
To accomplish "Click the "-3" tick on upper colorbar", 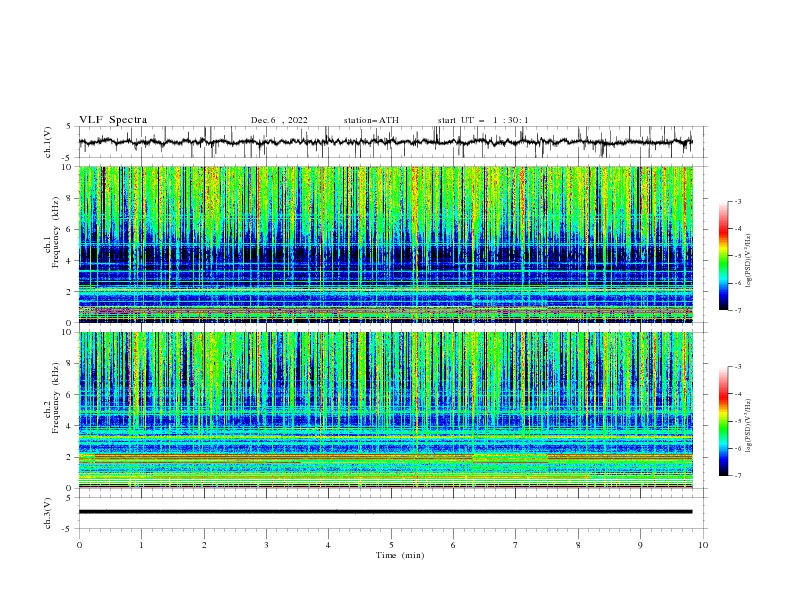I will coord(737,201).
